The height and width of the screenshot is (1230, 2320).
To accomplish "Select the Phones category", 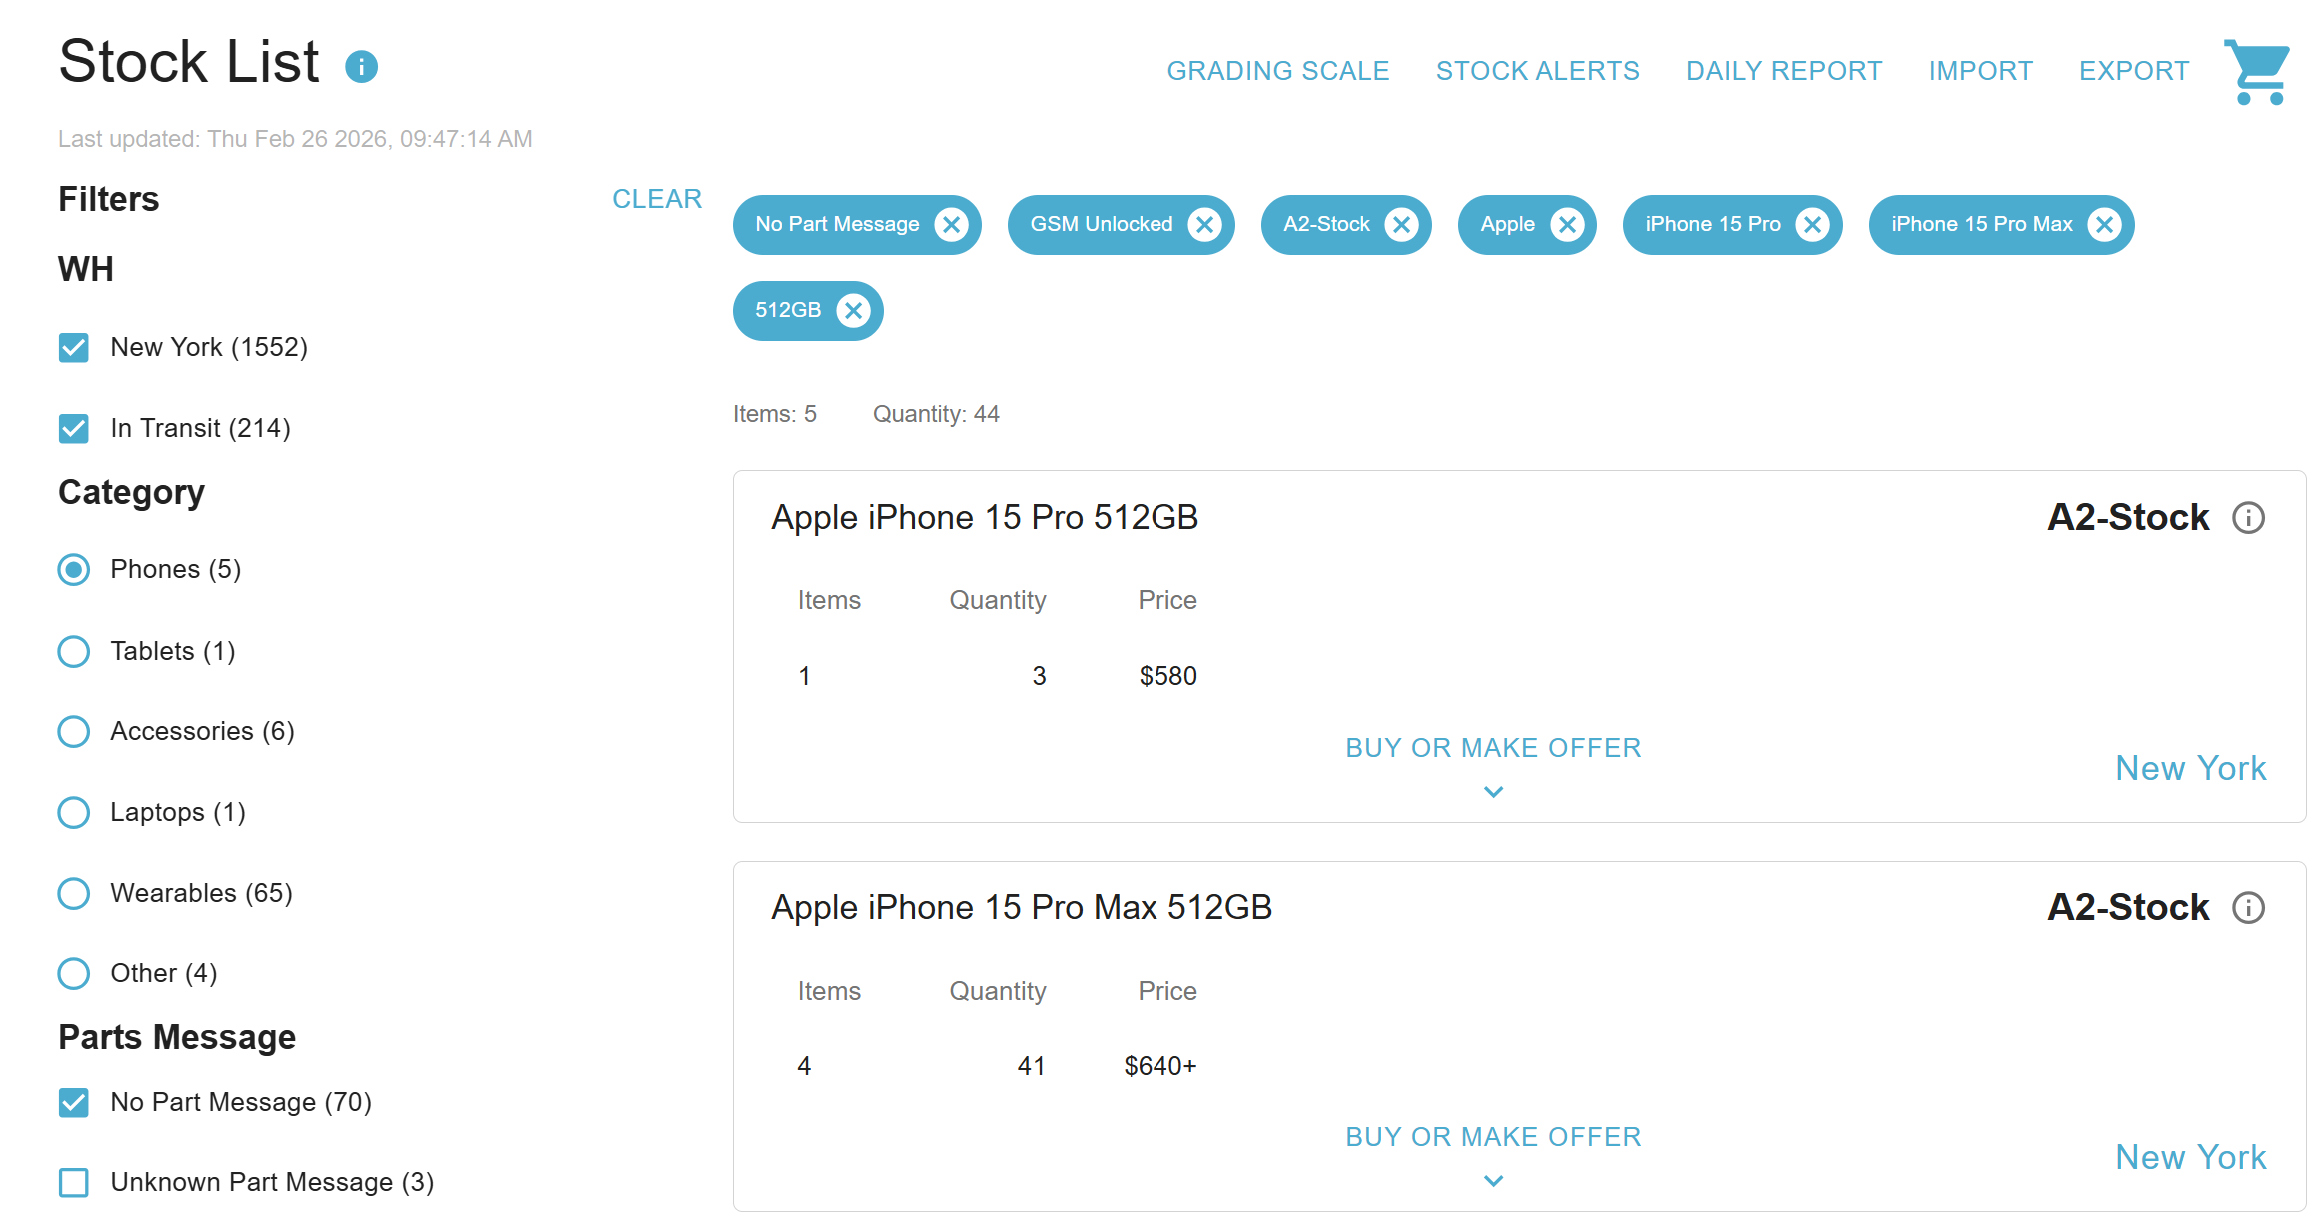I will pos(74,570).
